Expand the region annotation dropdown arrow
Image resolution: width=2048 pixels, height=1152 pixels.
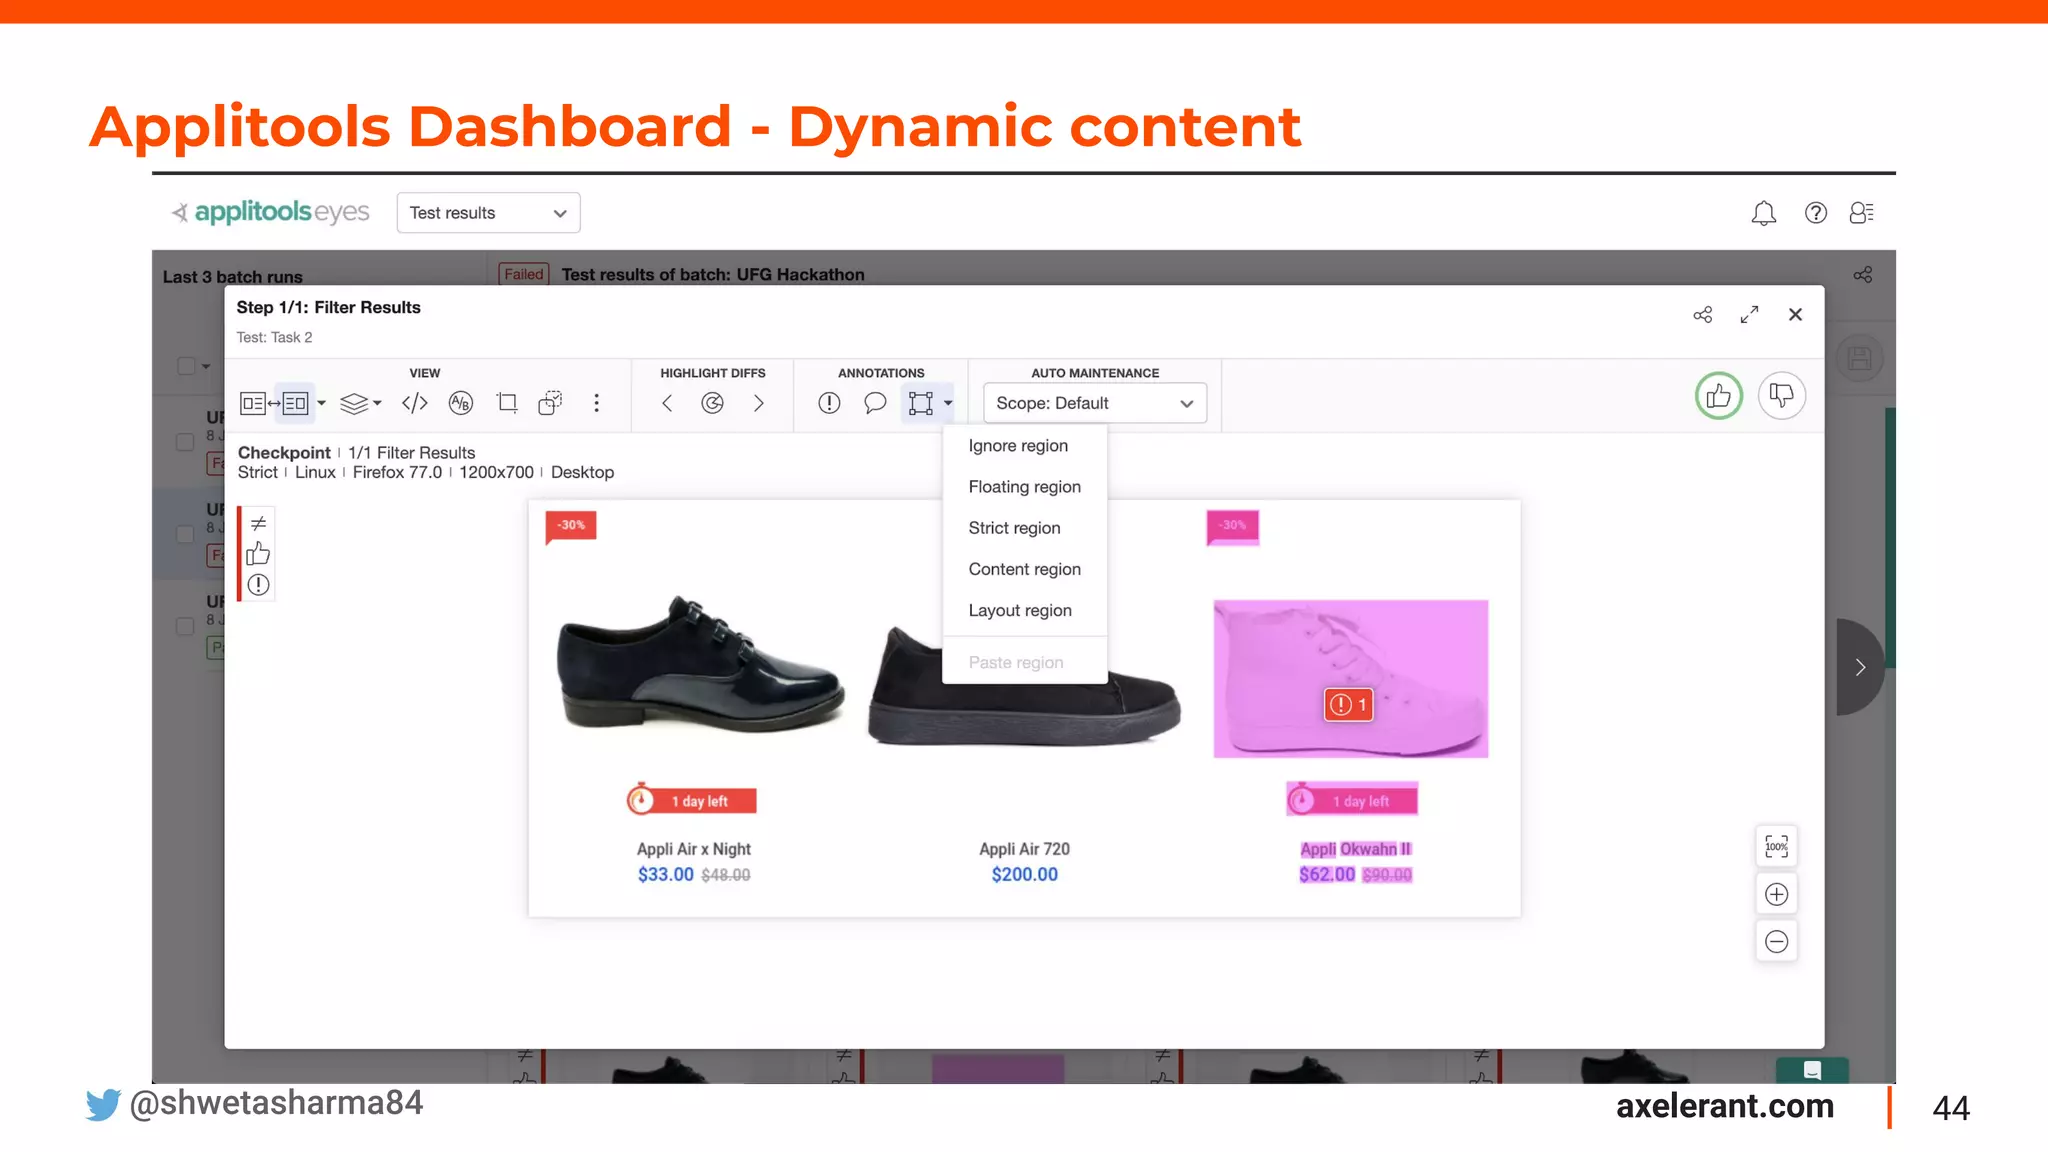947,403
